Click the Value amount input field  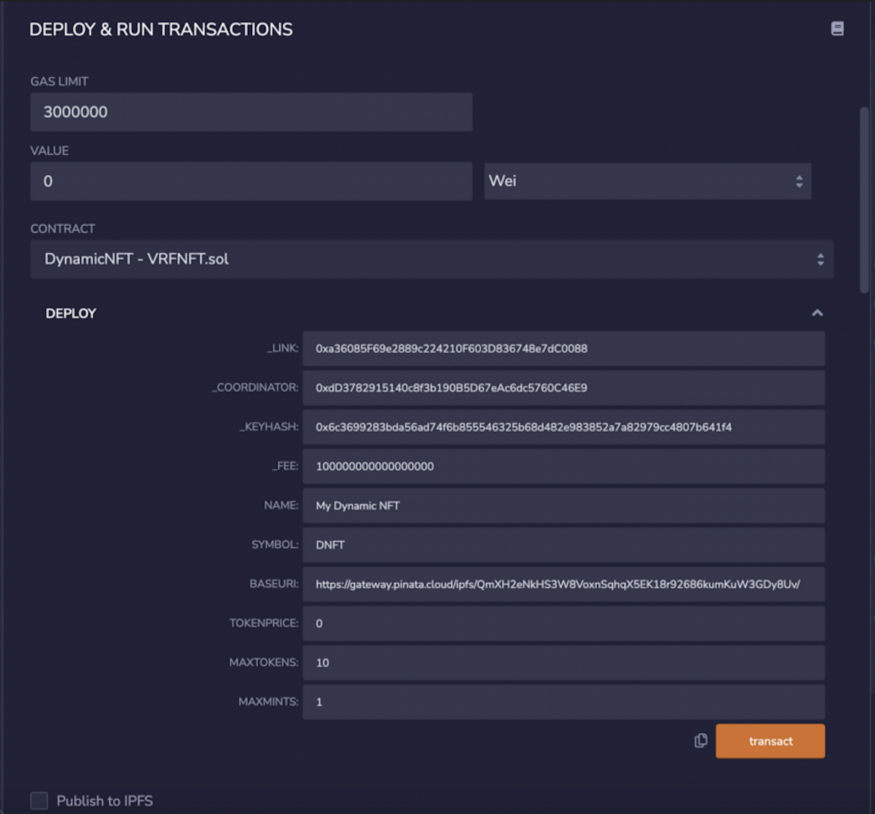click(251, 182)
